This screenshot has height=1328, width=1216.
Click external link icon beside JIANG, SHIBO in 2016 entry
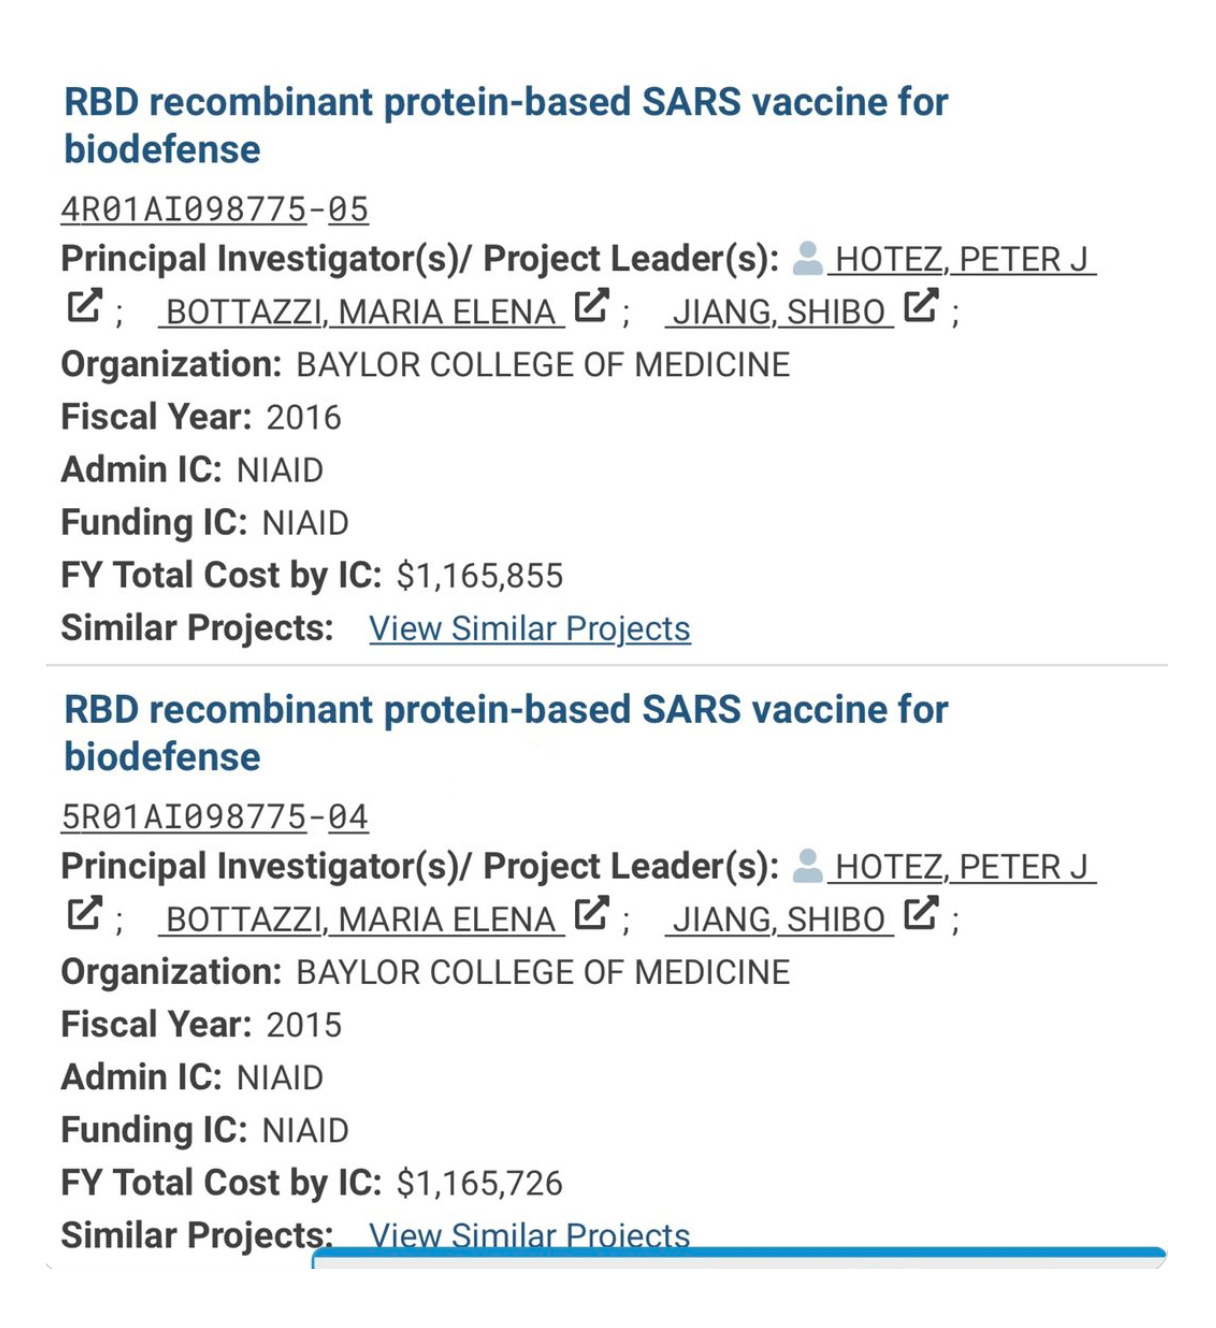point(920,306)
